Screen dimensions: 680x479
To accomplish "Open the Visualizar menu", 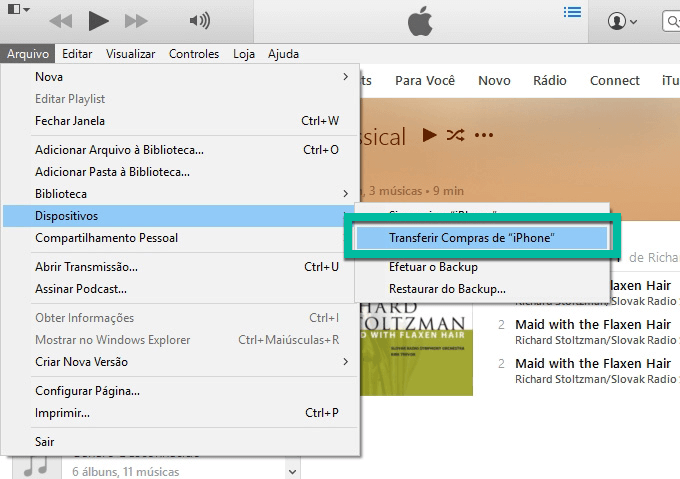I will (x=131, y=54).
